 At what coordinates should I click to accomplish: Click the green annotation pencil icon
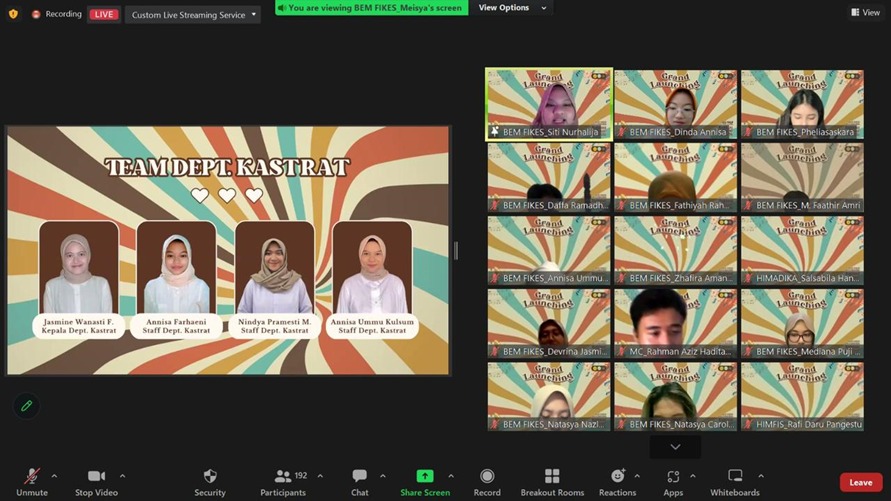tap(26, 406)
